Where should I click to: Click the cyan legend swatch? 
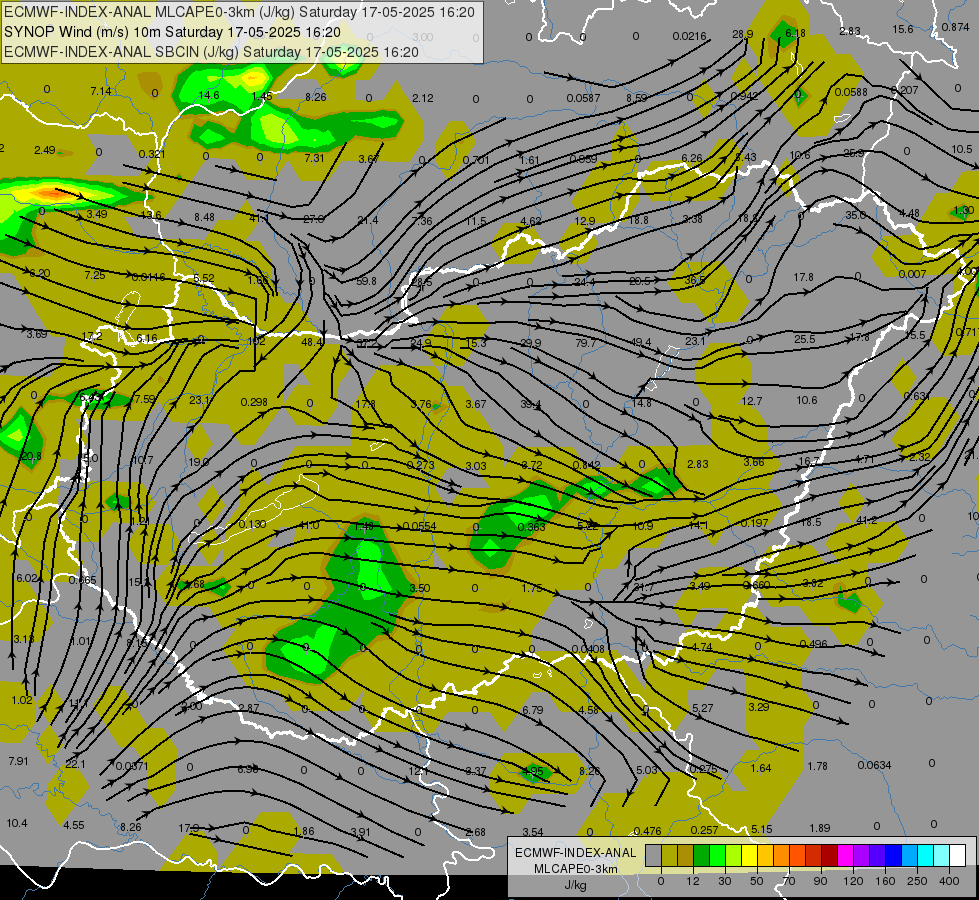[x=926, y=855]
